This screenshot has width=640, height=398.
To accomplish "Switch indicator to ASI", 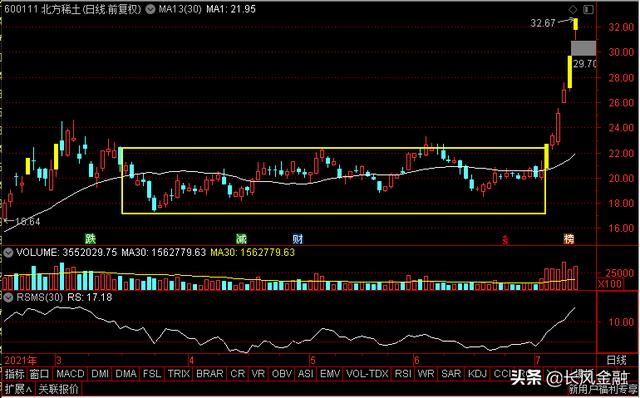I will click(306, 374).
